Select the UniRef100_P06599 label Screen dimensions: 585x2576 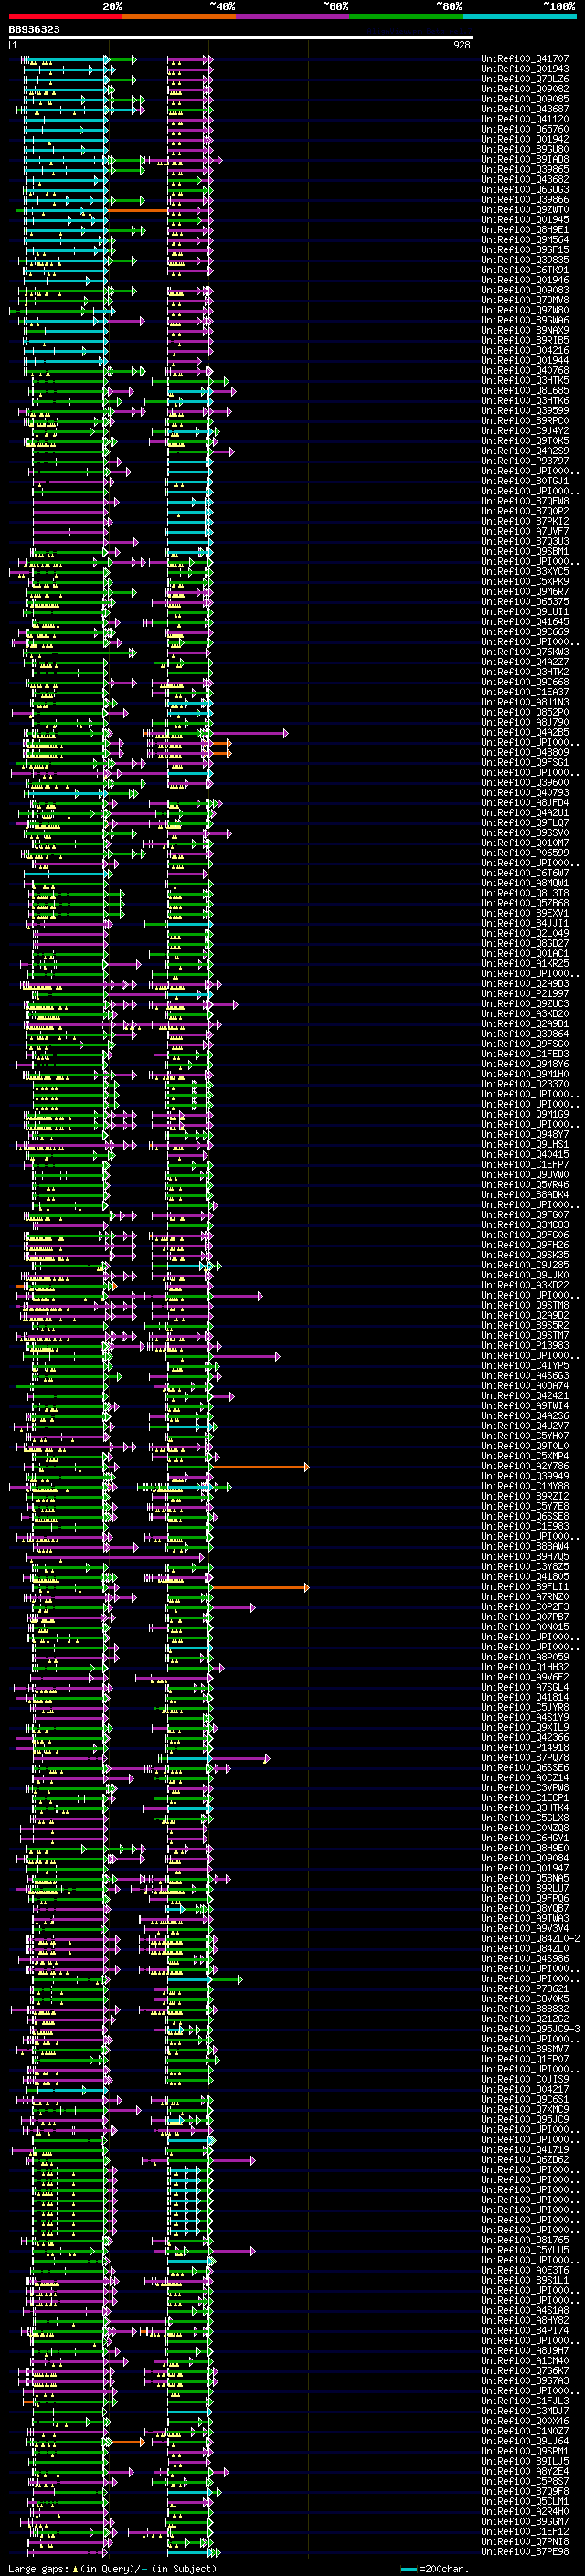click(x=525, y=853)
